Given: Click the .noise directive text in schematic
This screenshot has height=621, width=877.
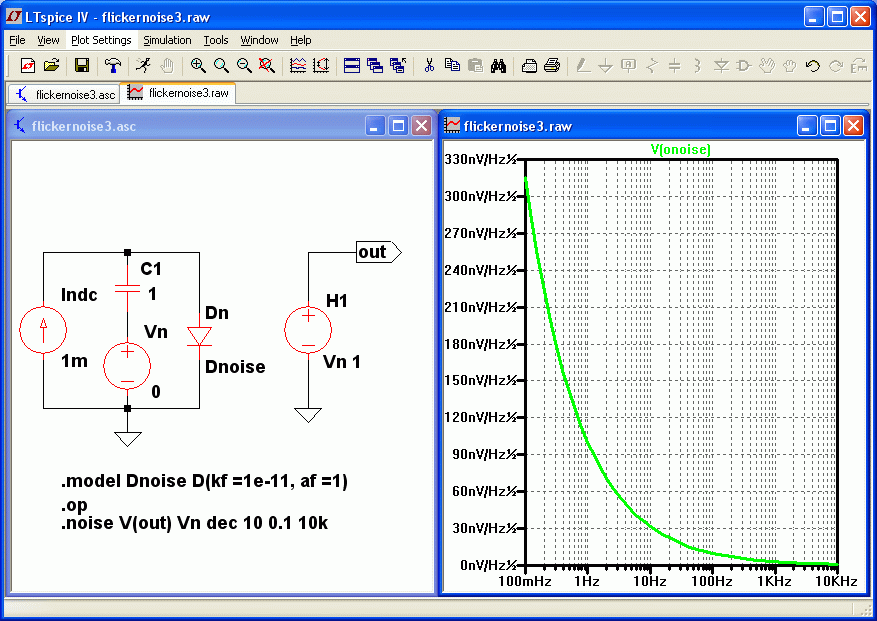Looking at the screenshot, I should point(194,523).
